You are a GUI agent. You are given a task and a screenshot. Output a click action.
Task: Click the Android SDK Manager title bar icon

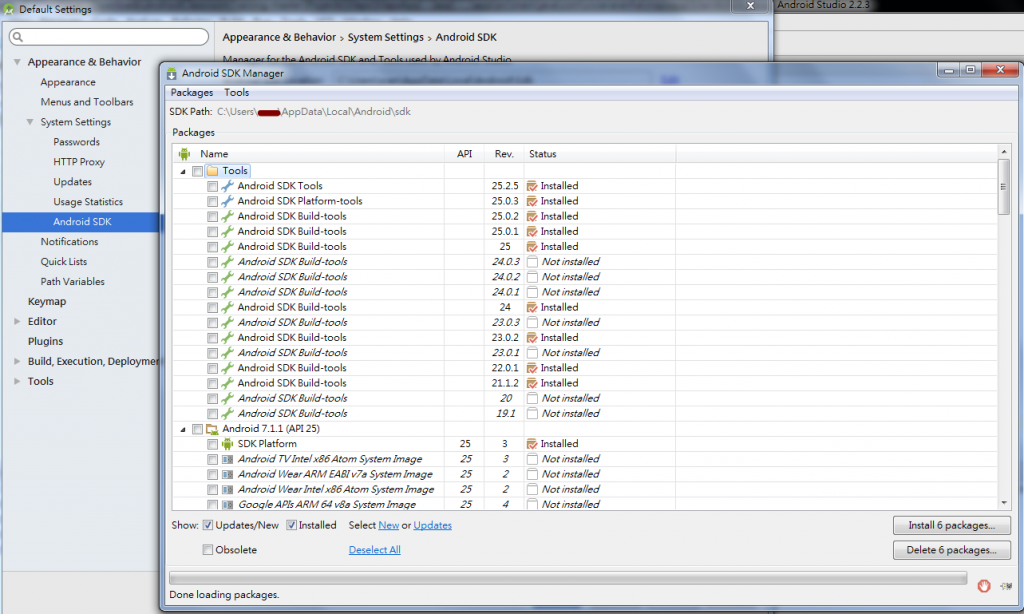coord(171,73)
